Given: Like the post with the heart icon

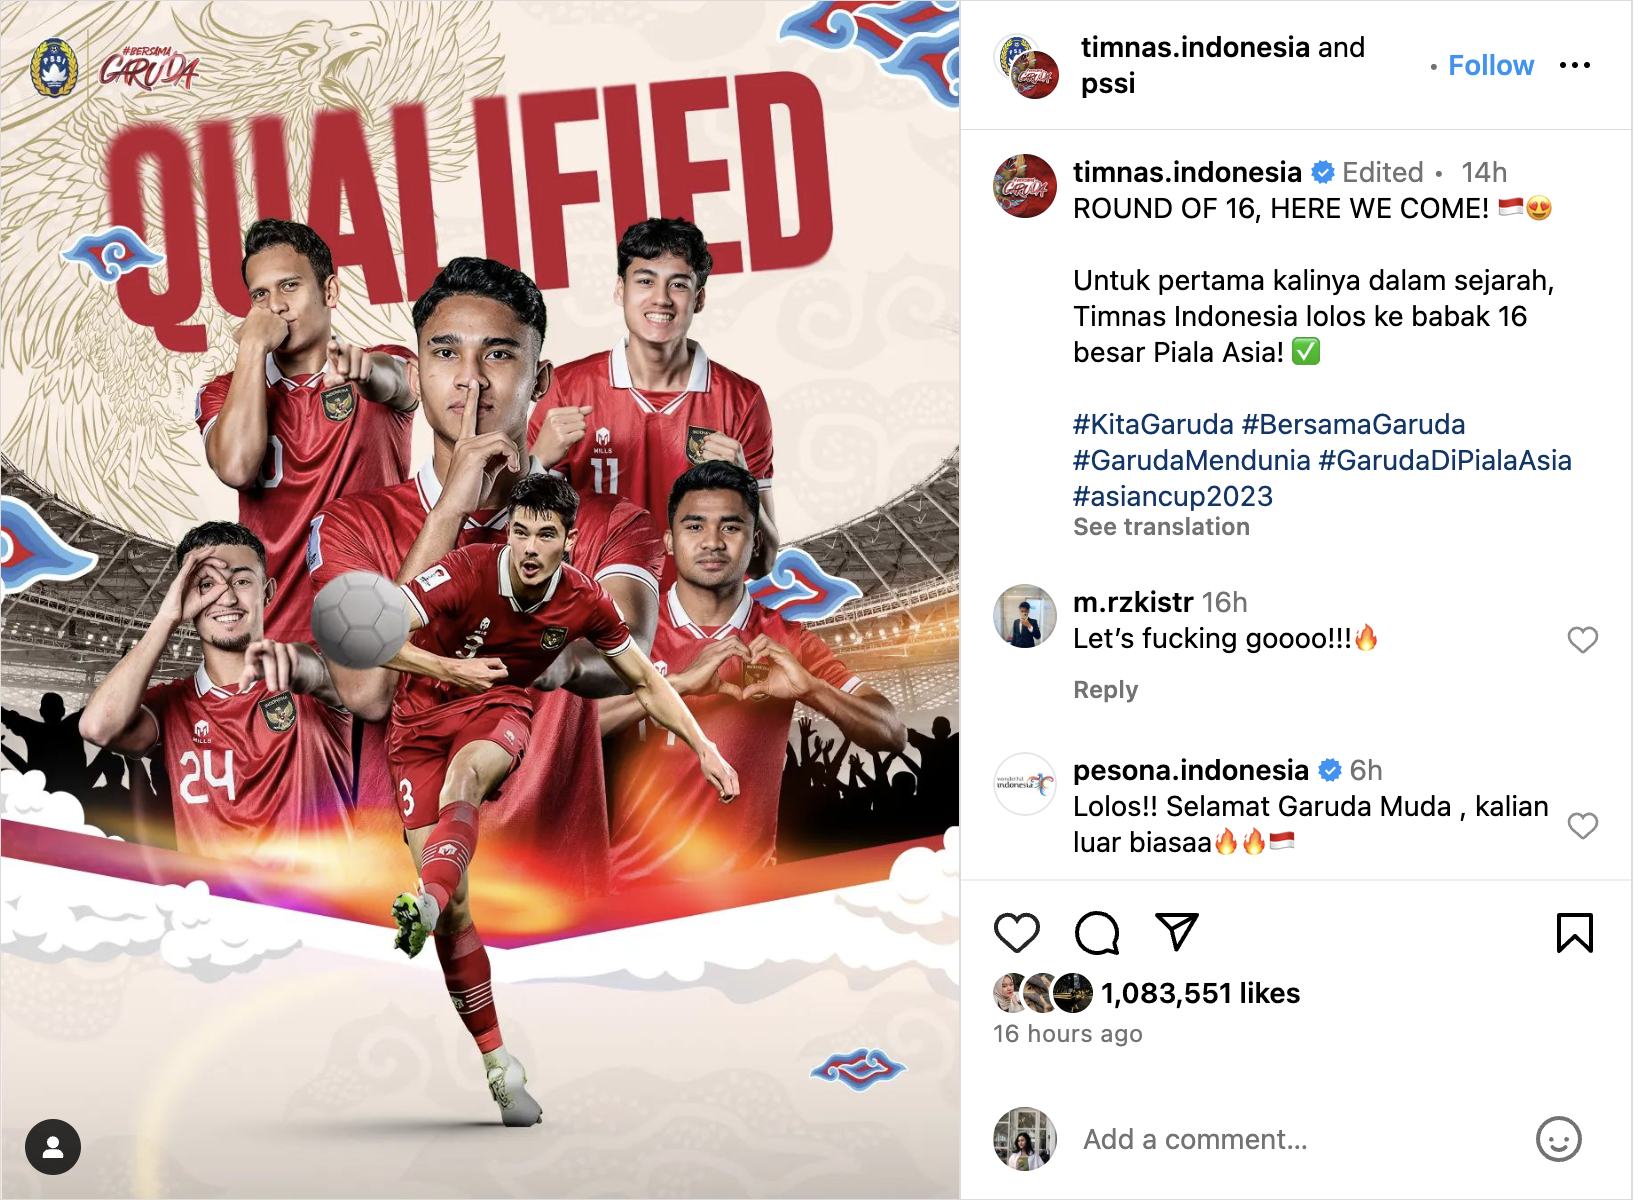Looking at the screenshot, I should [x=1016, y=932].
